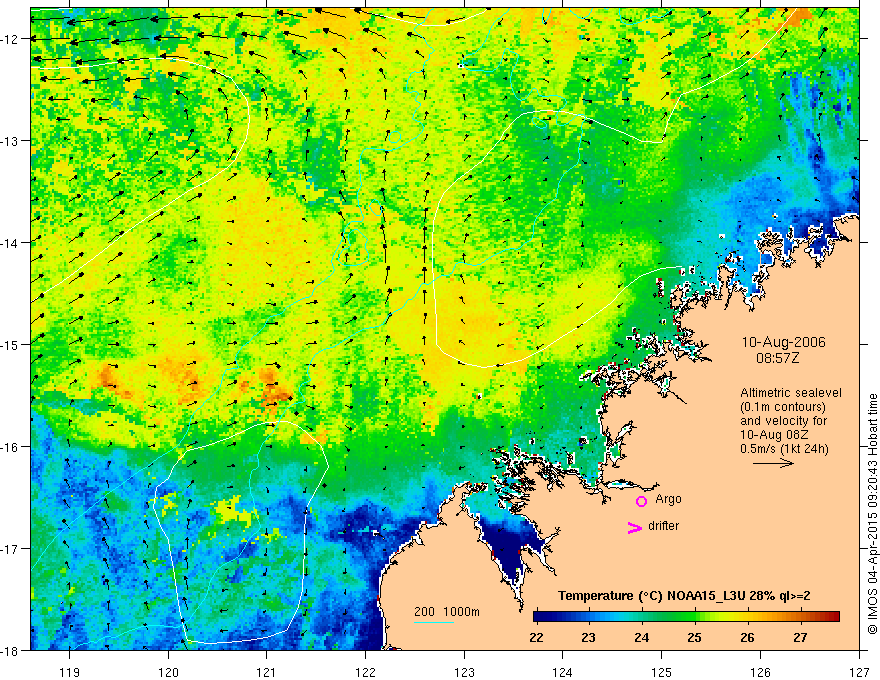Image resolution: width=880 pixels, height=680 pixels.
Task: Click the latitude axis label -16
Action: (x=11, y=447)
